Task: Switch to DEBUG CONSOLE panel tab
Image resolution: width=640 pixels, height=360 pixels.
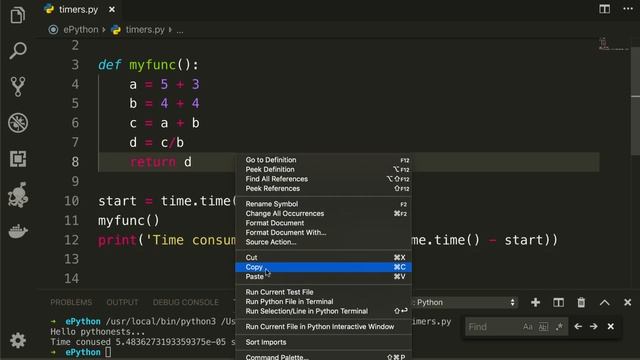Action: (186, 302)
